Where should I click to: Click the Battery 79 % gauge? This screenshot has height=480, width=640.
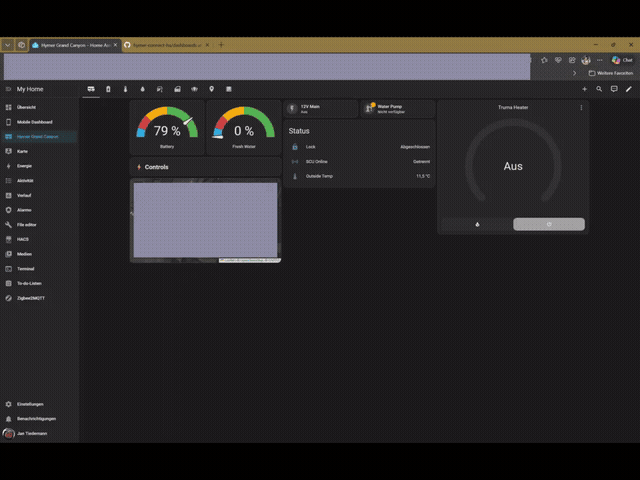tap(167, 127)
